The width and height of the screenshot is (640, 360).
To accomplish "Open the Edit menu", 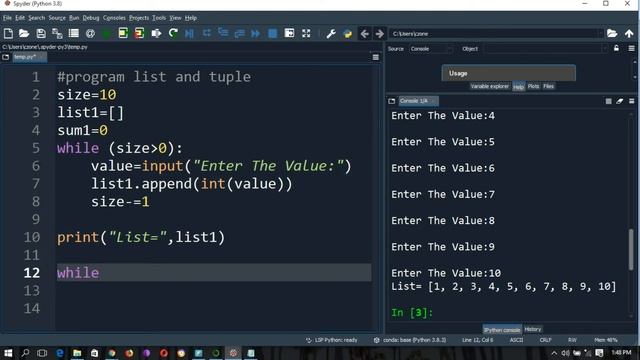I will point(20,18).
